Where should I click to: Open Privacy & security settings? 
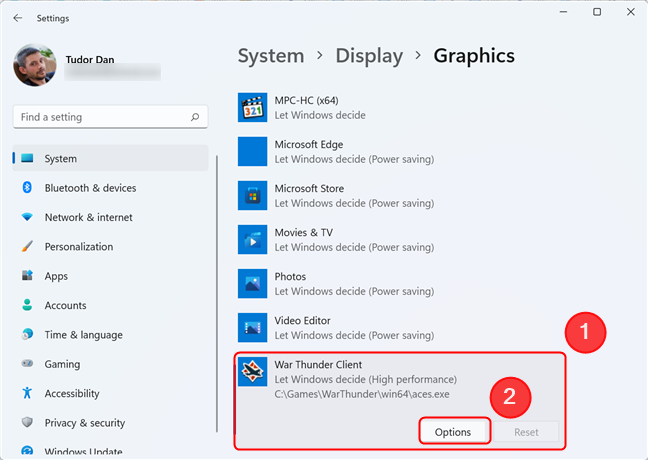coord(110,422)
